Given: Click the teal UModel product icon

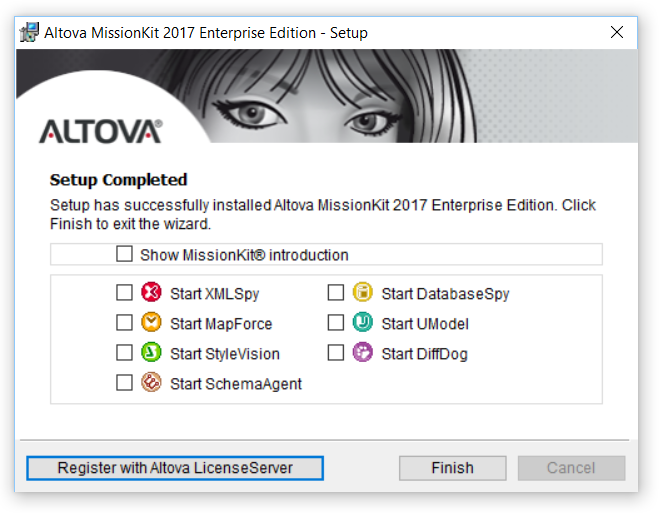Looking at the screenshot, I should [x=363, y=323].
